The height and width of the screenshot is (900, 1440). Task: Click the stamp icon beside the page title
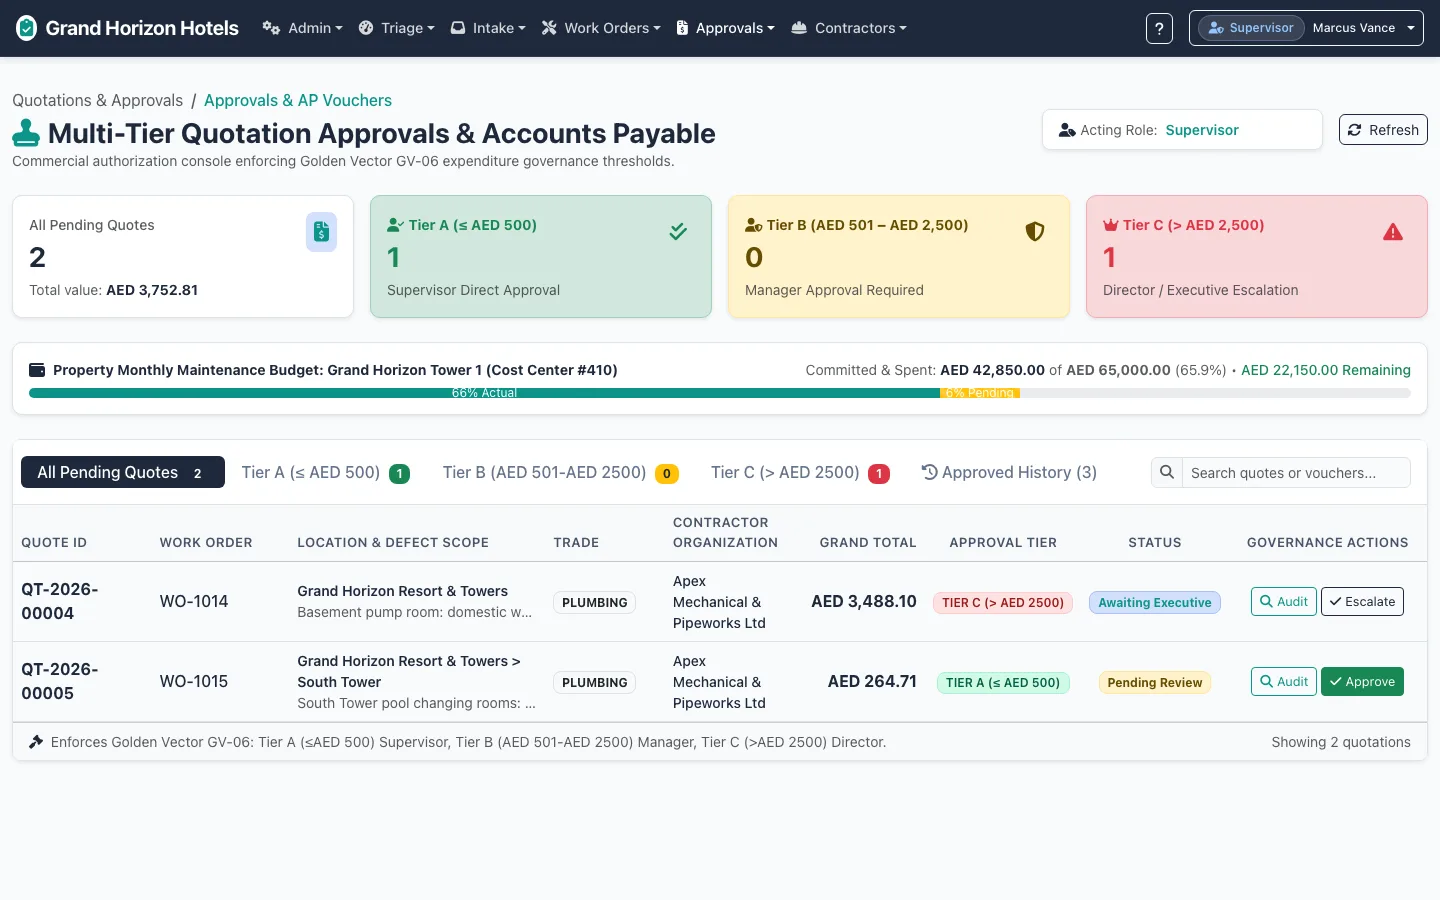[26, 133]
